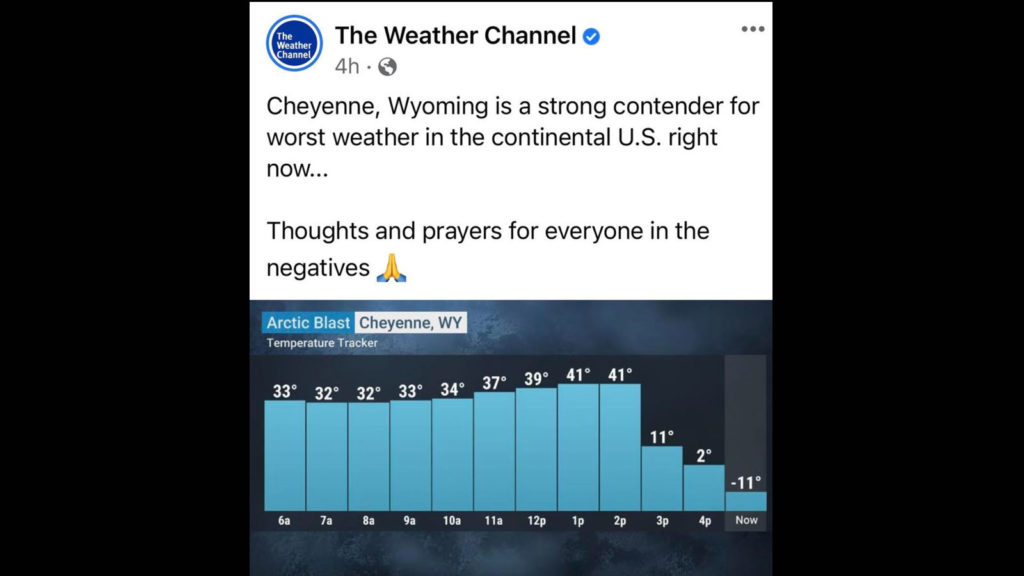Image resolution: width=1024 pixels, height=576 pixels.
Task: Click the 10a bar showing 34°
Action: click(452, 455)
